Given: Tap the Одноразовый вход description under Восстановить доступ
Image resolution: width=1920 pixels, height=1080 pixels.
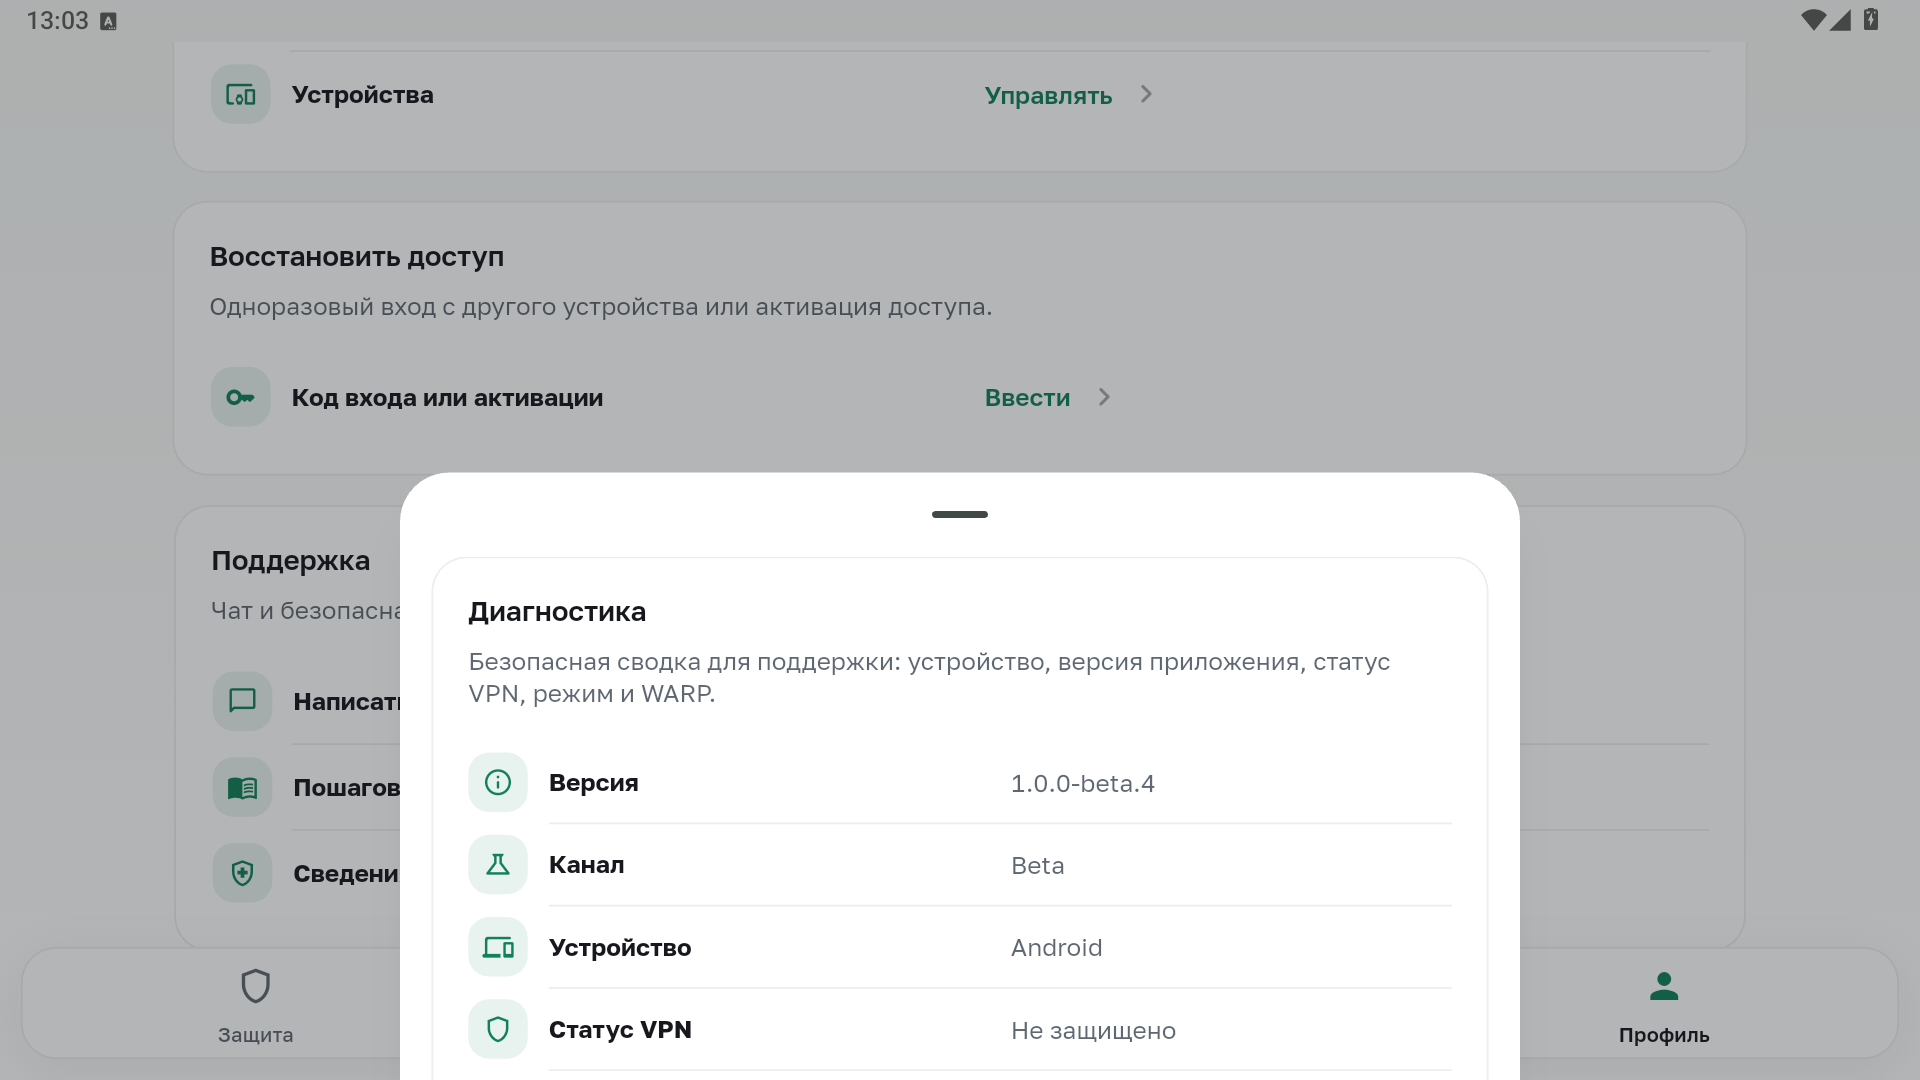Looking at the screenshot, I should 601,307.
